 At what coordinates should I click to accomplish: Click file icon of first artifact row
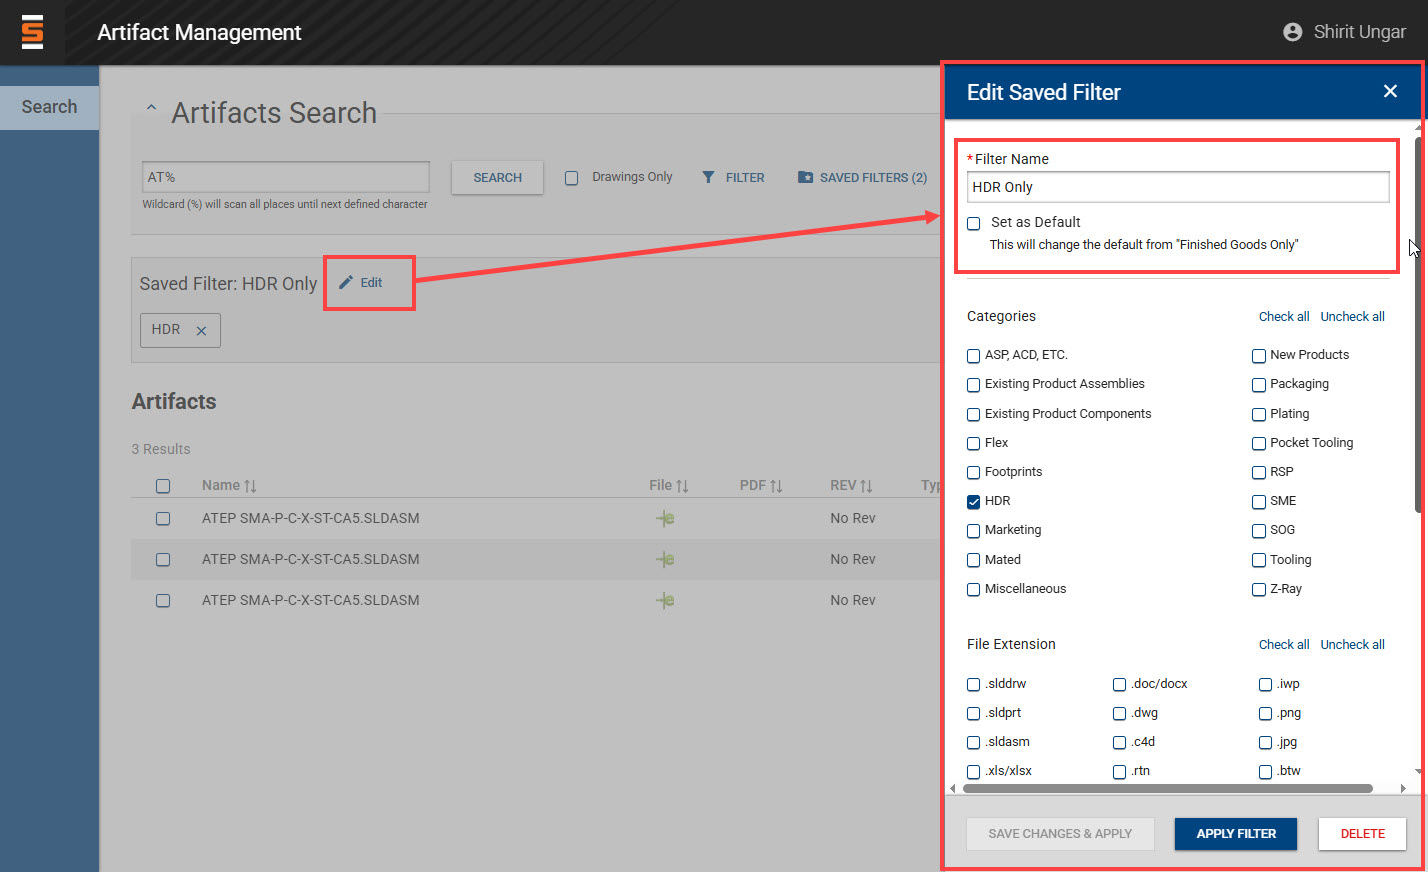665,518
